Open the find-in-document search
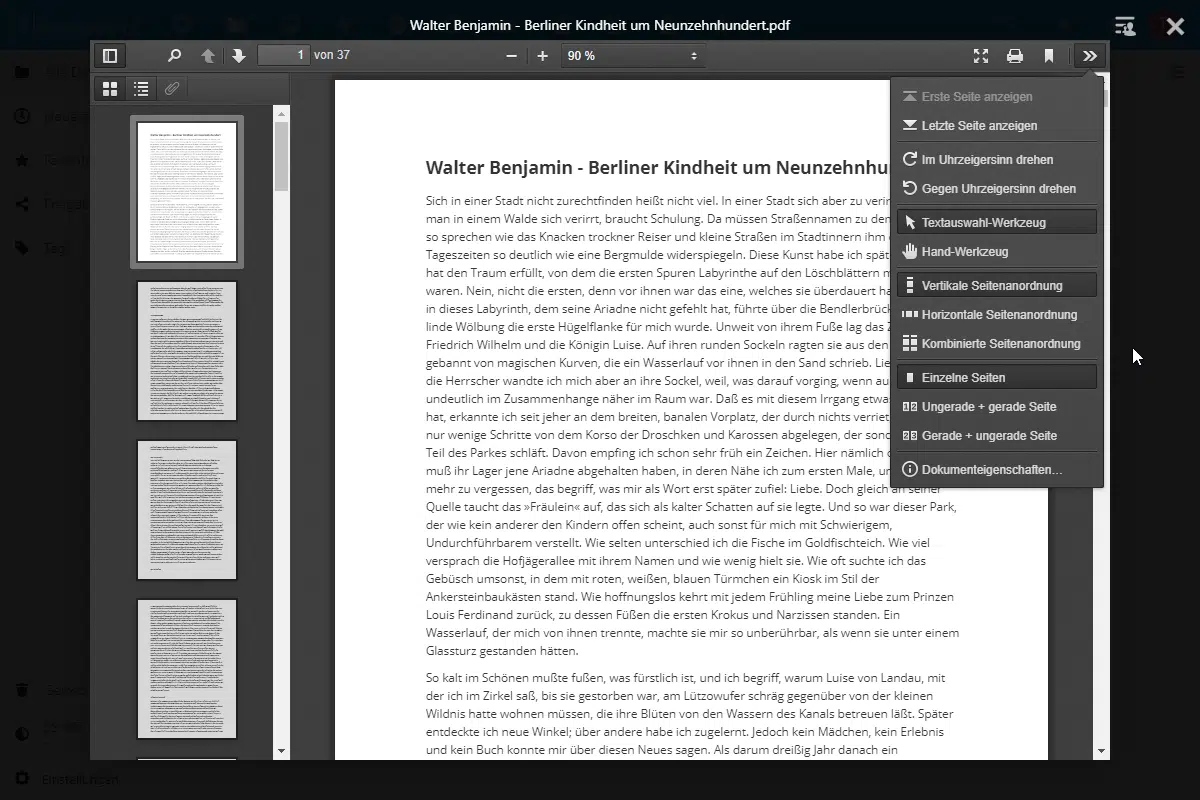 175,56
